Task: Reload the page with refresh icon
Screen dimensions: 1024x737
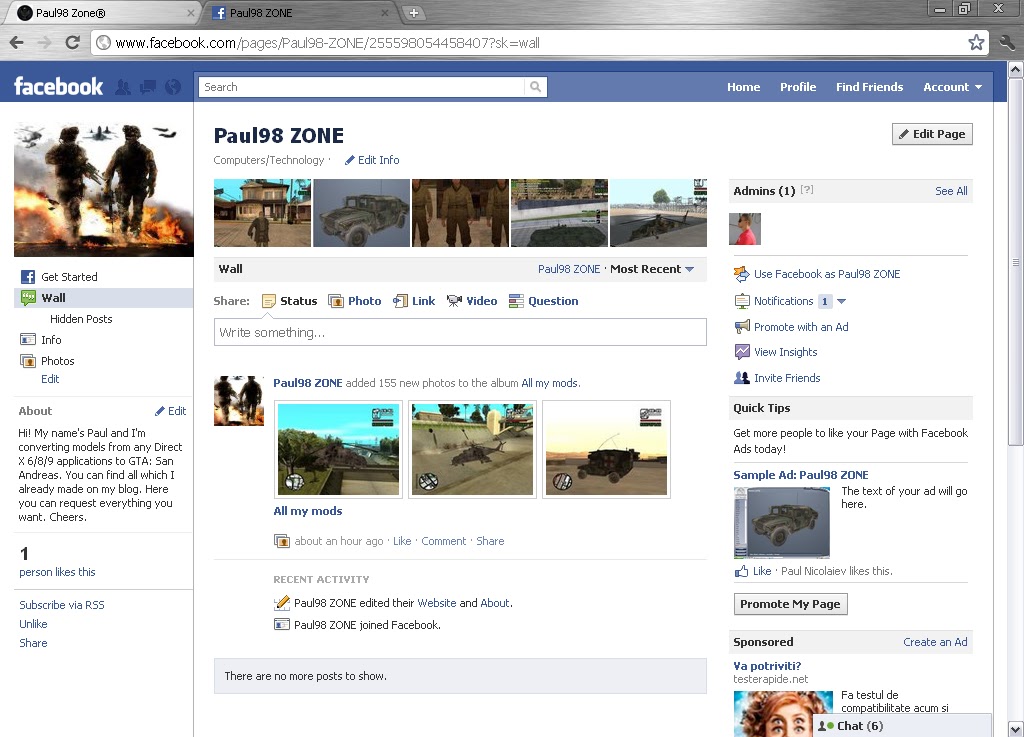Action: (x=72, y=43)
